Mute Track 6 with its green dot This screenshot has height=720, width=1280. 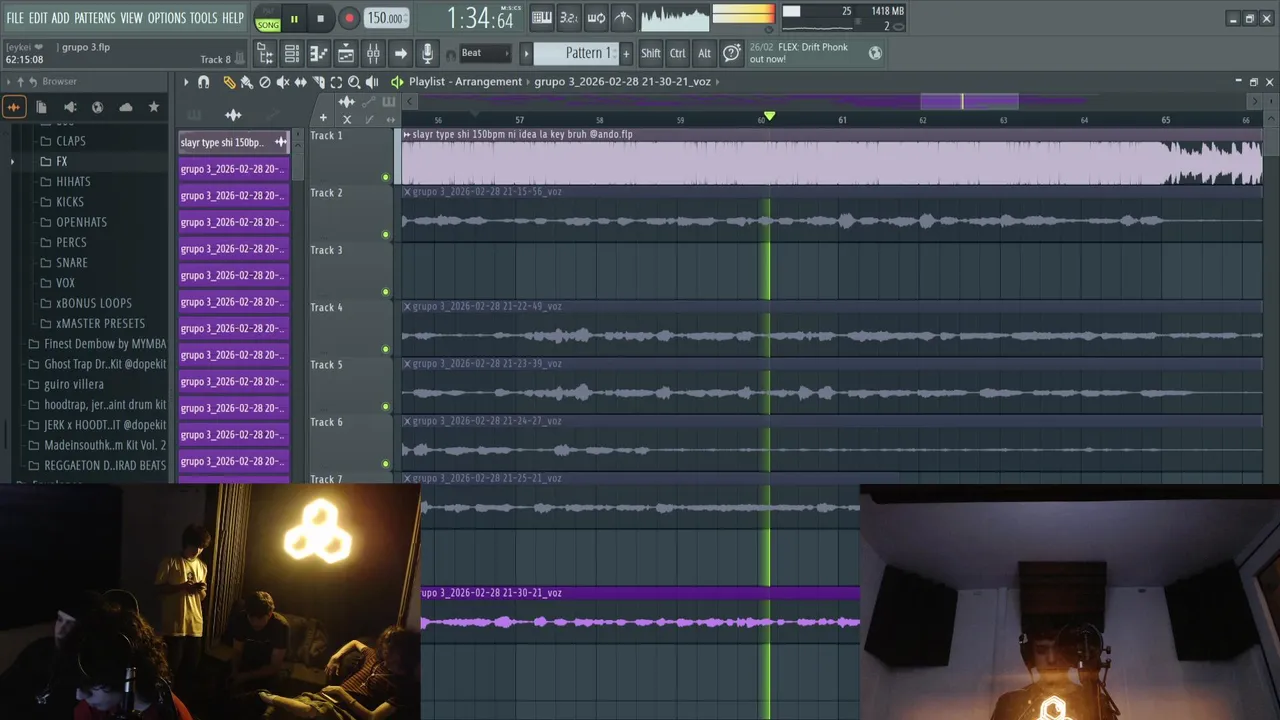386,464
